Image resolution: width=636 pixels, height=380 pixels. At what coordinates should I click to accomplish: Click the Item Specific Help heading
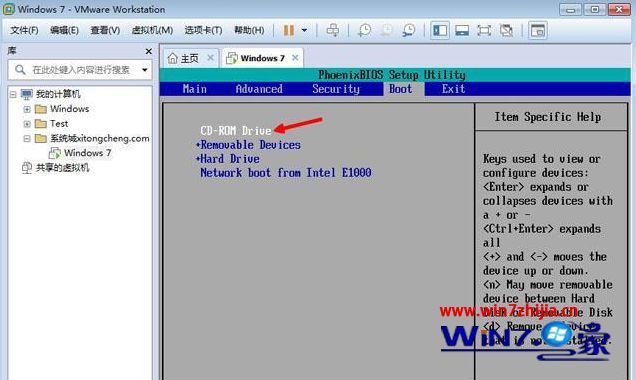click(548, 117)
